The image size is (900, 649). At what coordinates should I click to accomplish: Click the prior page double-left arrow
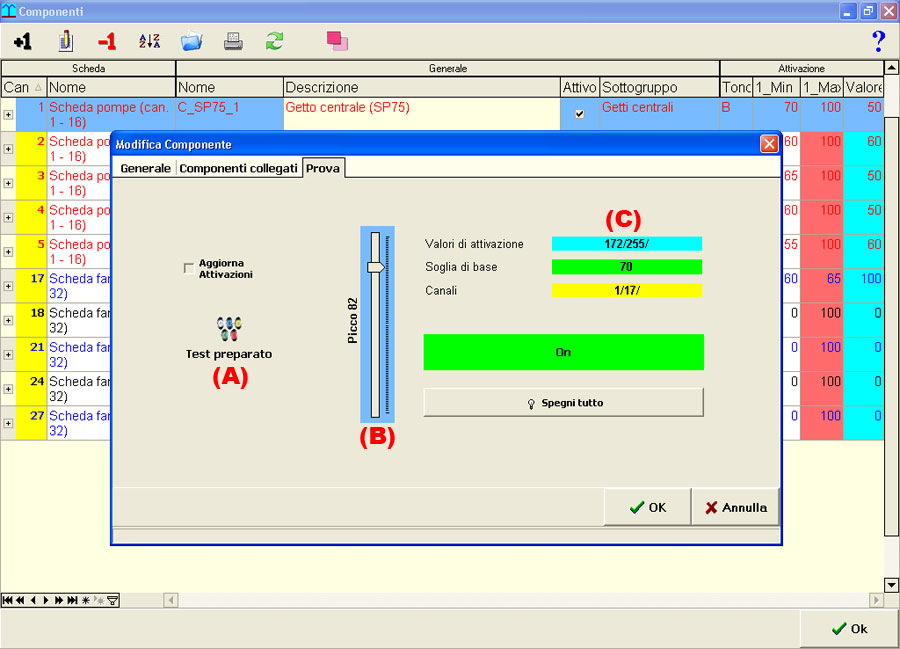(x=20, y=600)
